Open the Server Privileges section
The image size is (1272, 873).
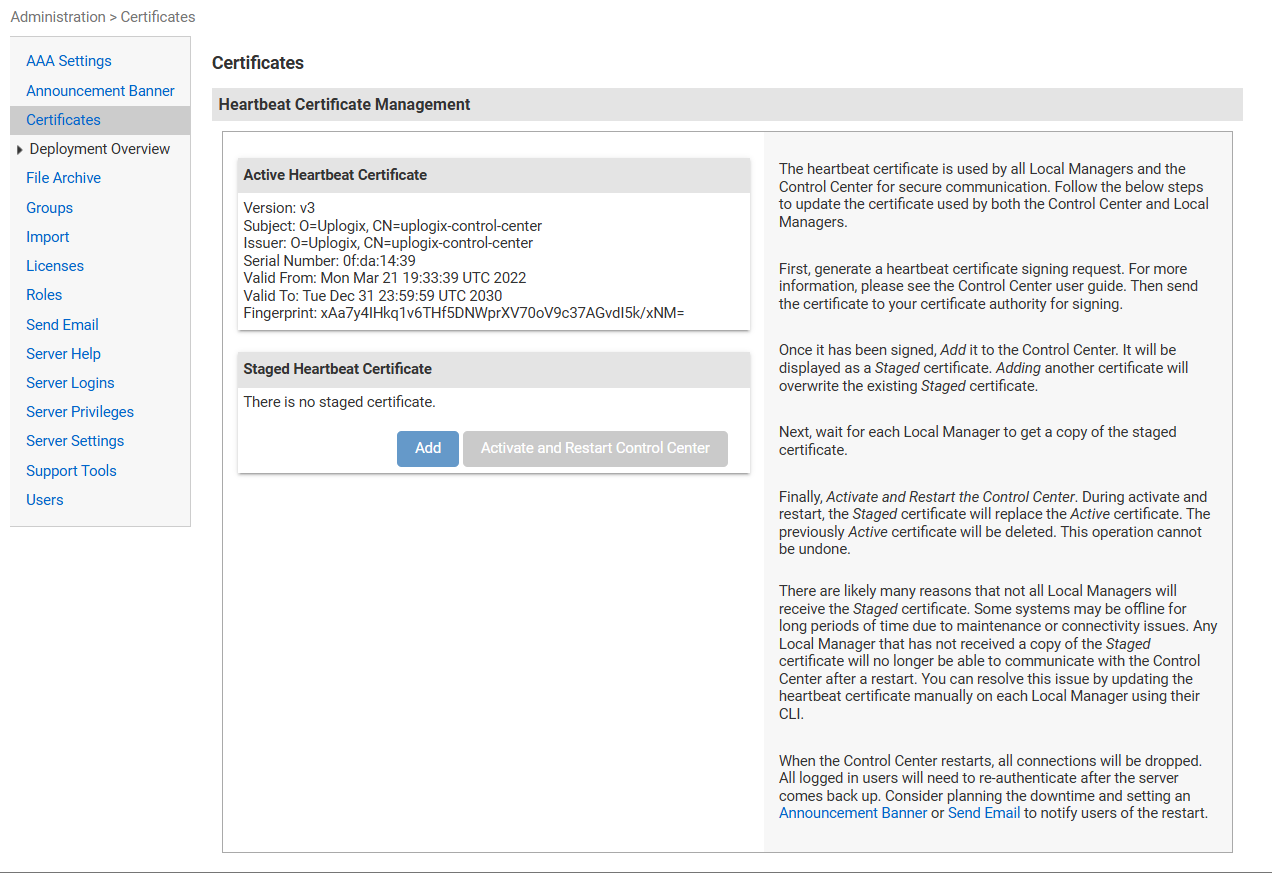pos(79,412)
